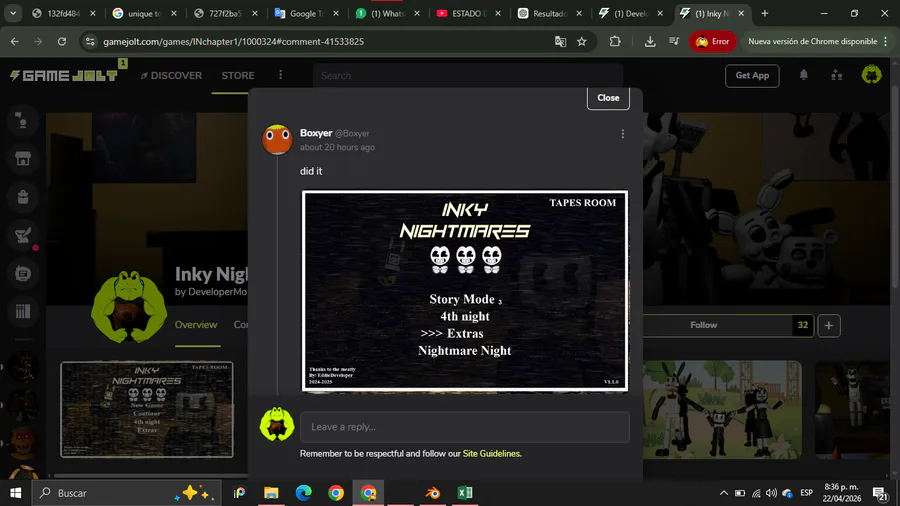Click the Buscar taskbar search box

(x=126, y=493)
